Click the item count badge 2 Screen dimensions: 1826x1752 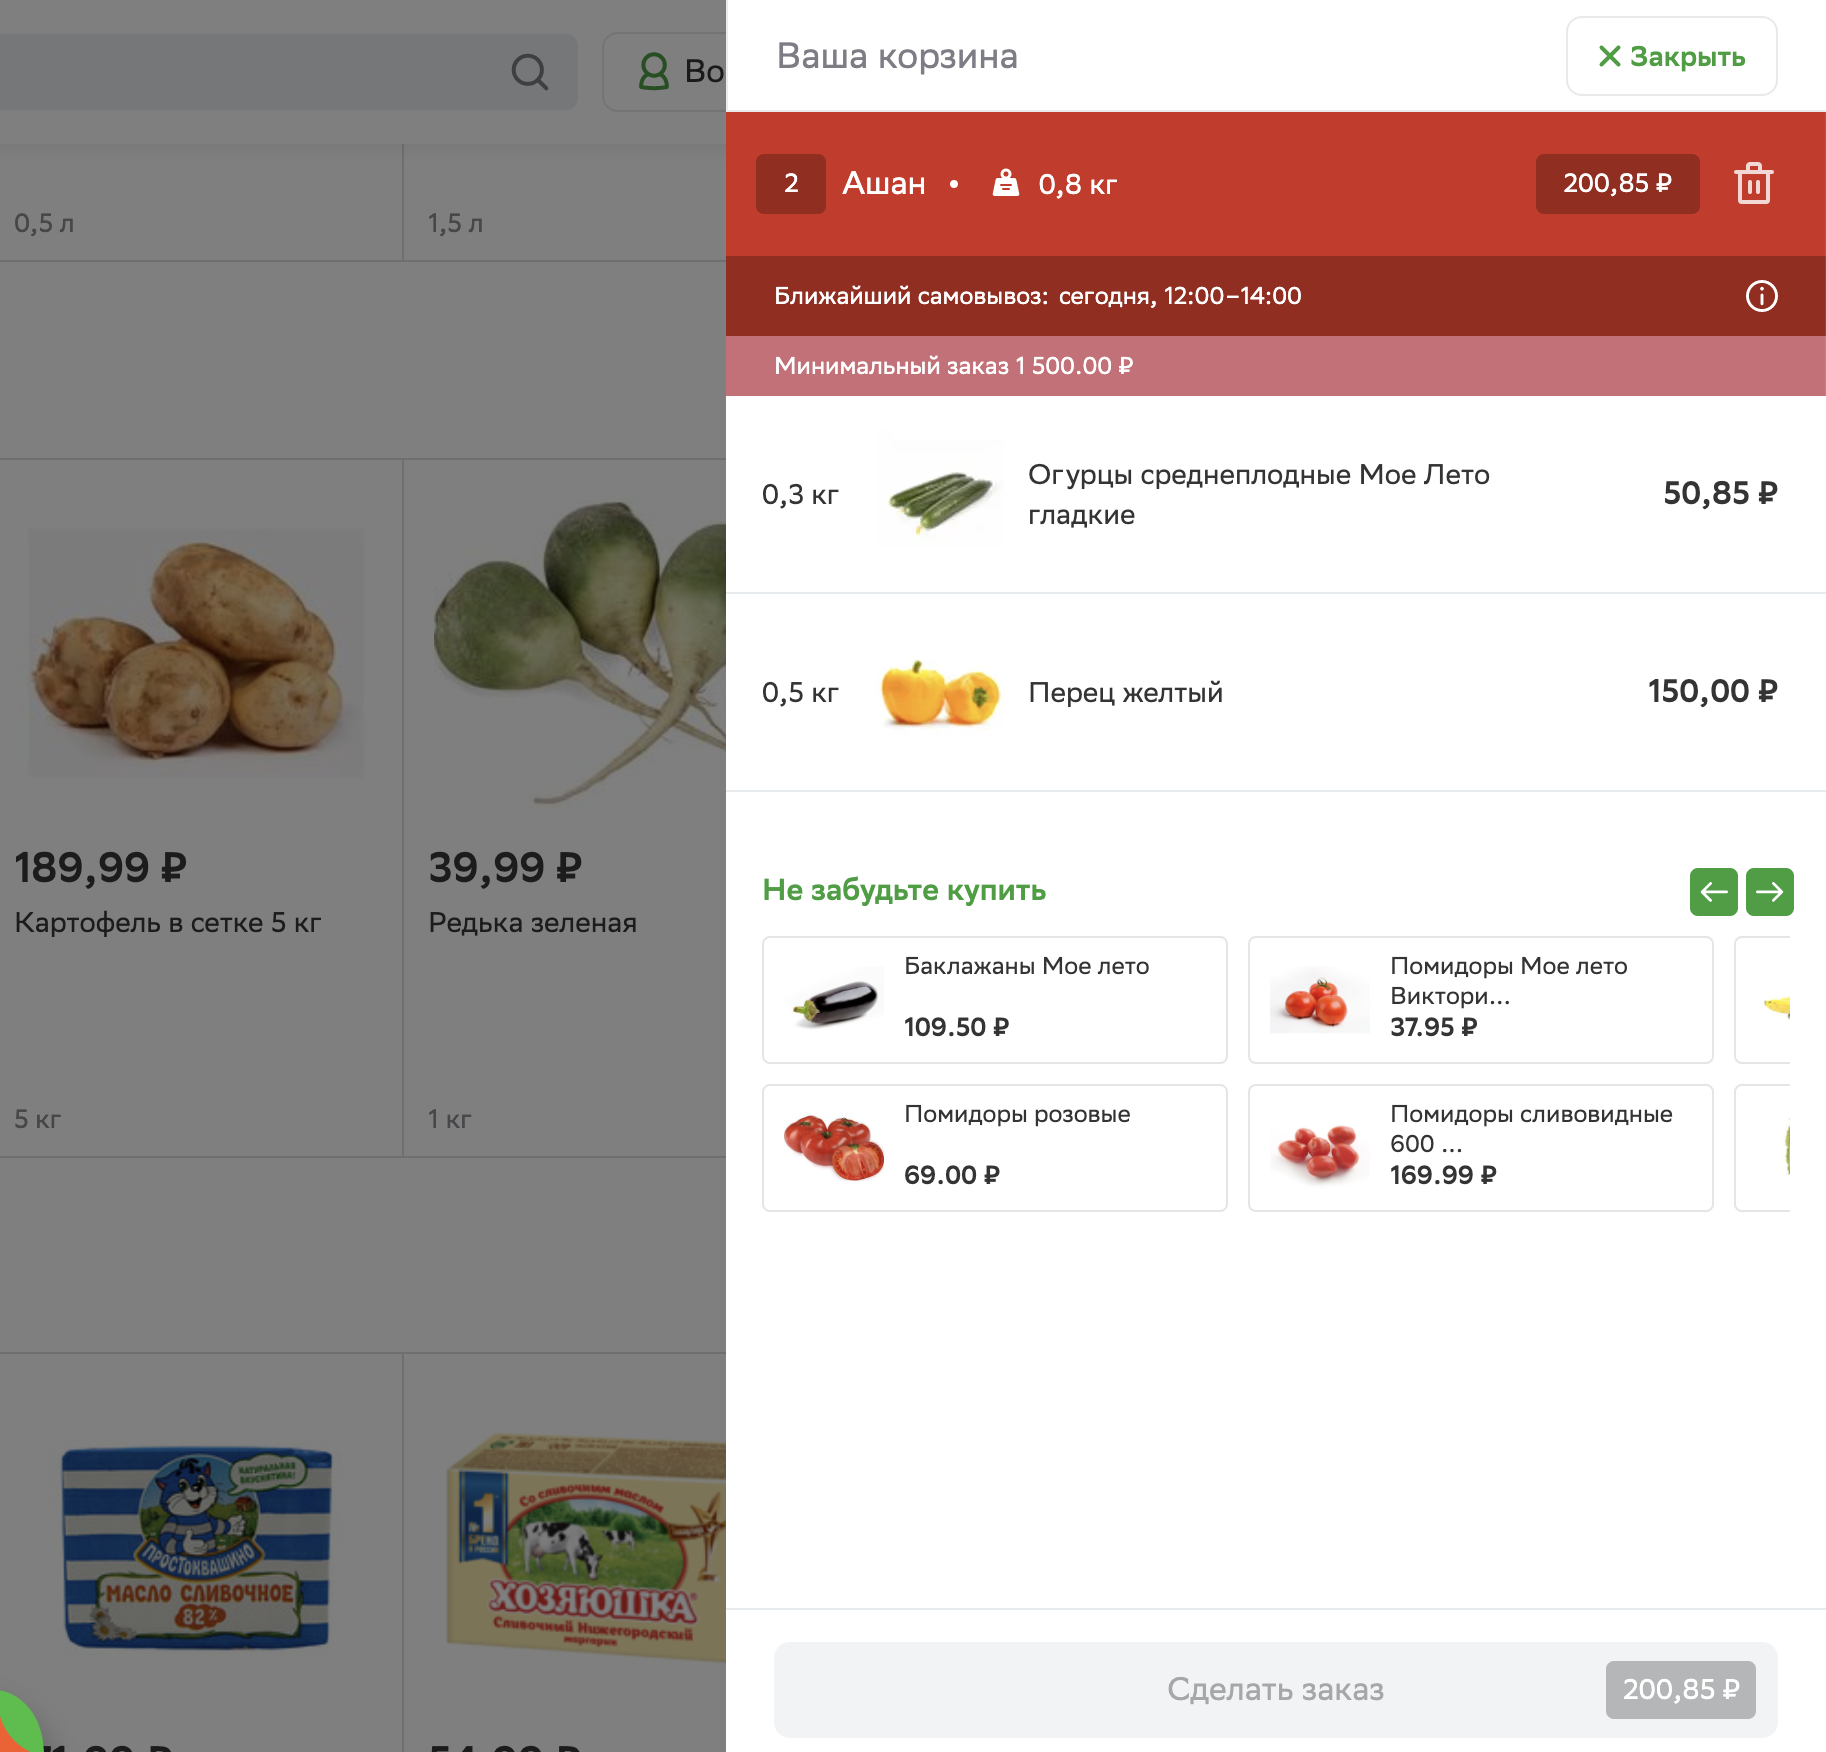coord(791,184)
